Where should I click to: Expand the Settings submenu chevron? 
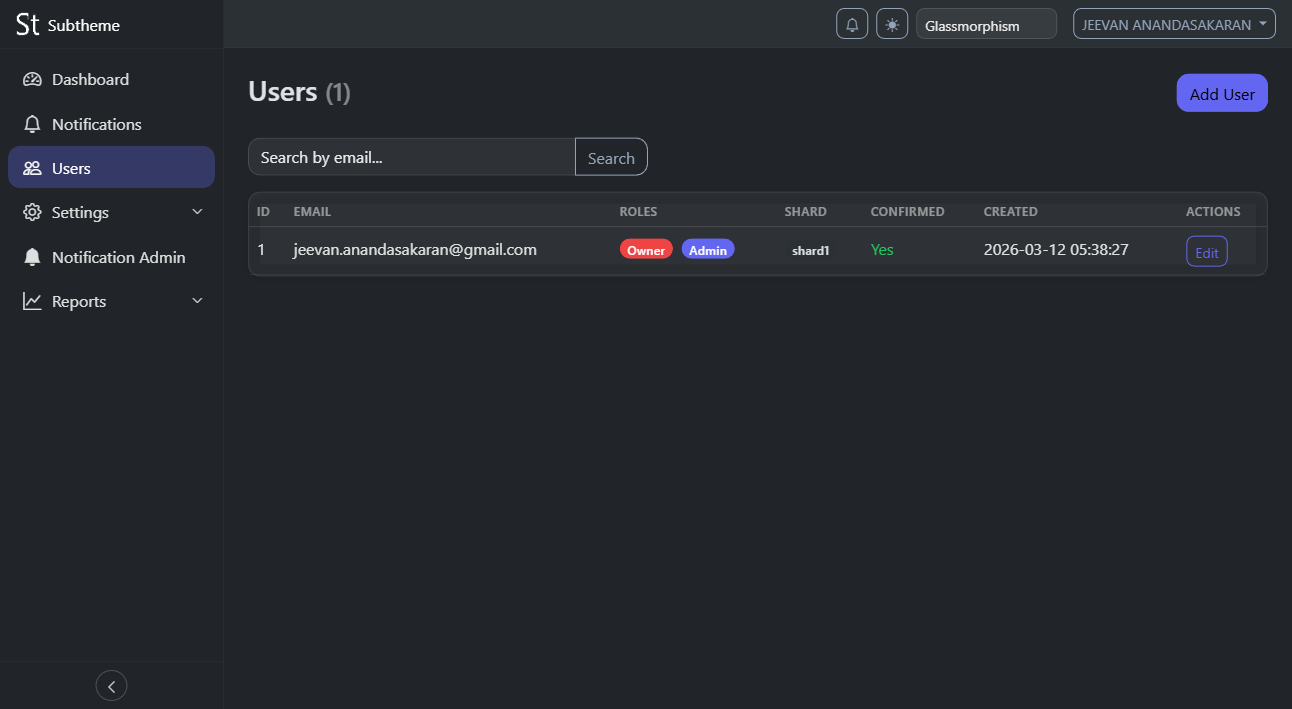[x=197, y=212]
